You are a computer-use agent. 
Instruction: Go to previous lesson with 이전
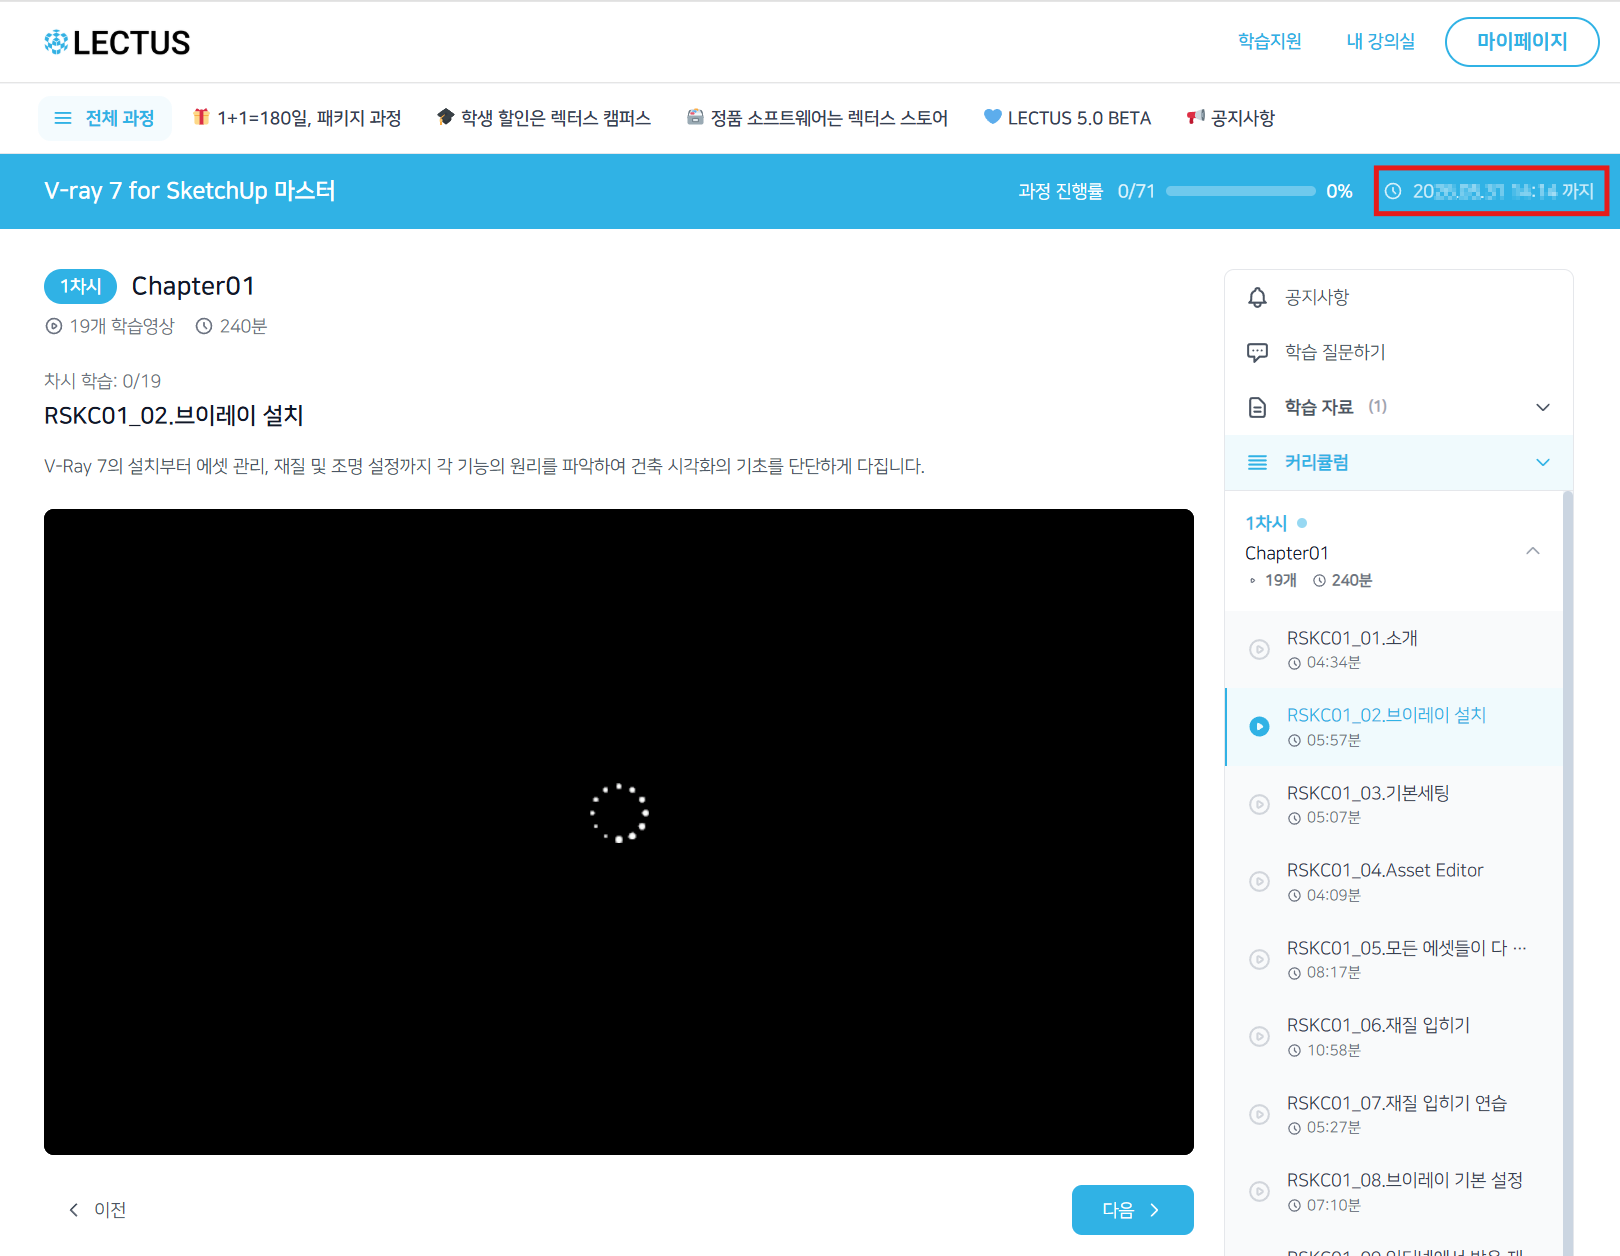(x=97, y=1210)
